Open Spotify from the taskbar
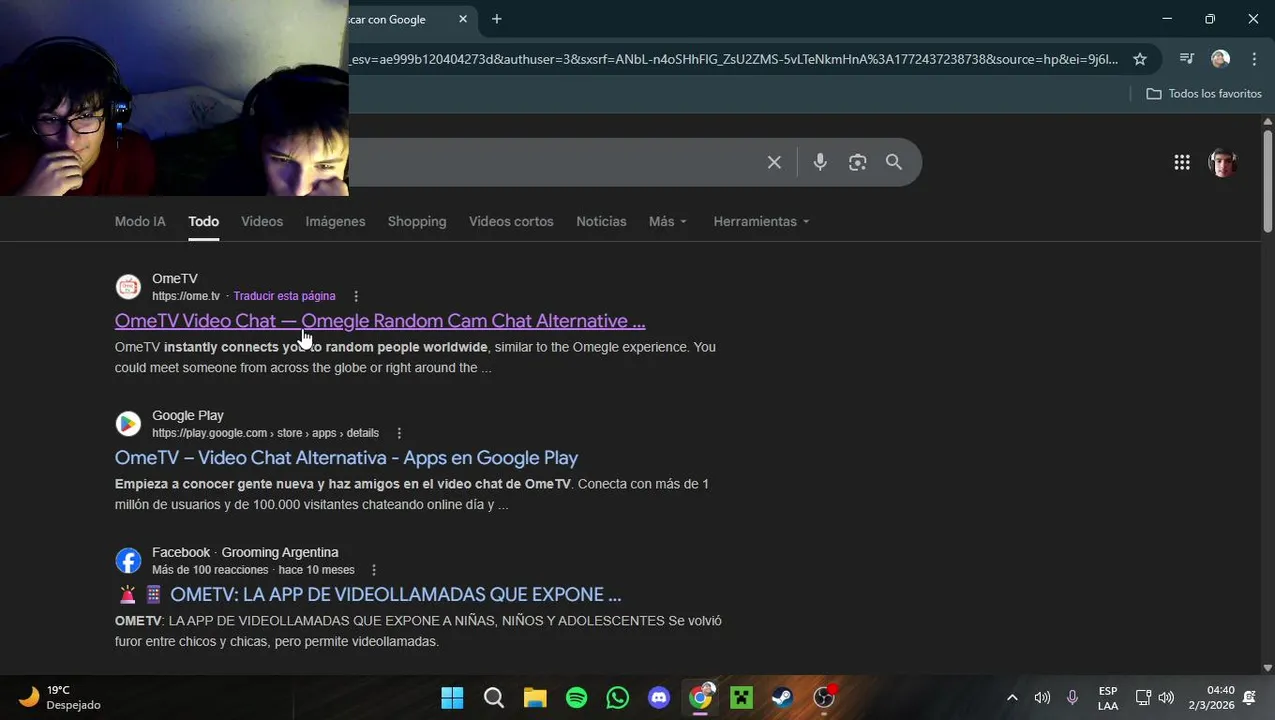The height and width of the screenshot is (720, 1275). 576,697
